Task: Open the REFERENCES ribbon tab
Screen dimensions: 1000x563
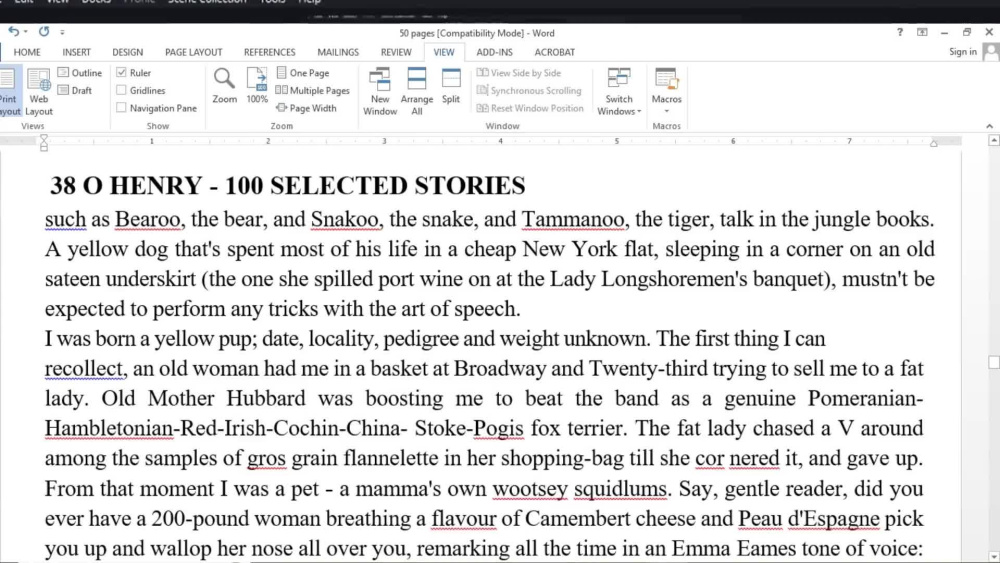Action: pos(269,52)
